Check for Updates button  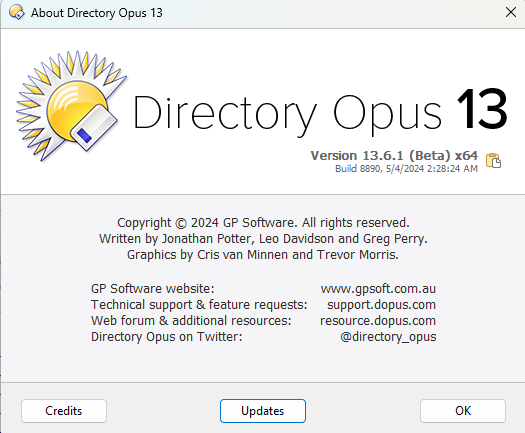pos(263,411)
